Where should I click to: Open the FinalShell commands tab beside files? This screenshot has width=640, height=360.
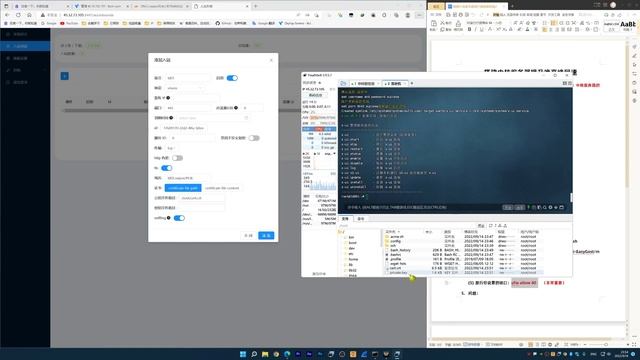coord(361,219)
